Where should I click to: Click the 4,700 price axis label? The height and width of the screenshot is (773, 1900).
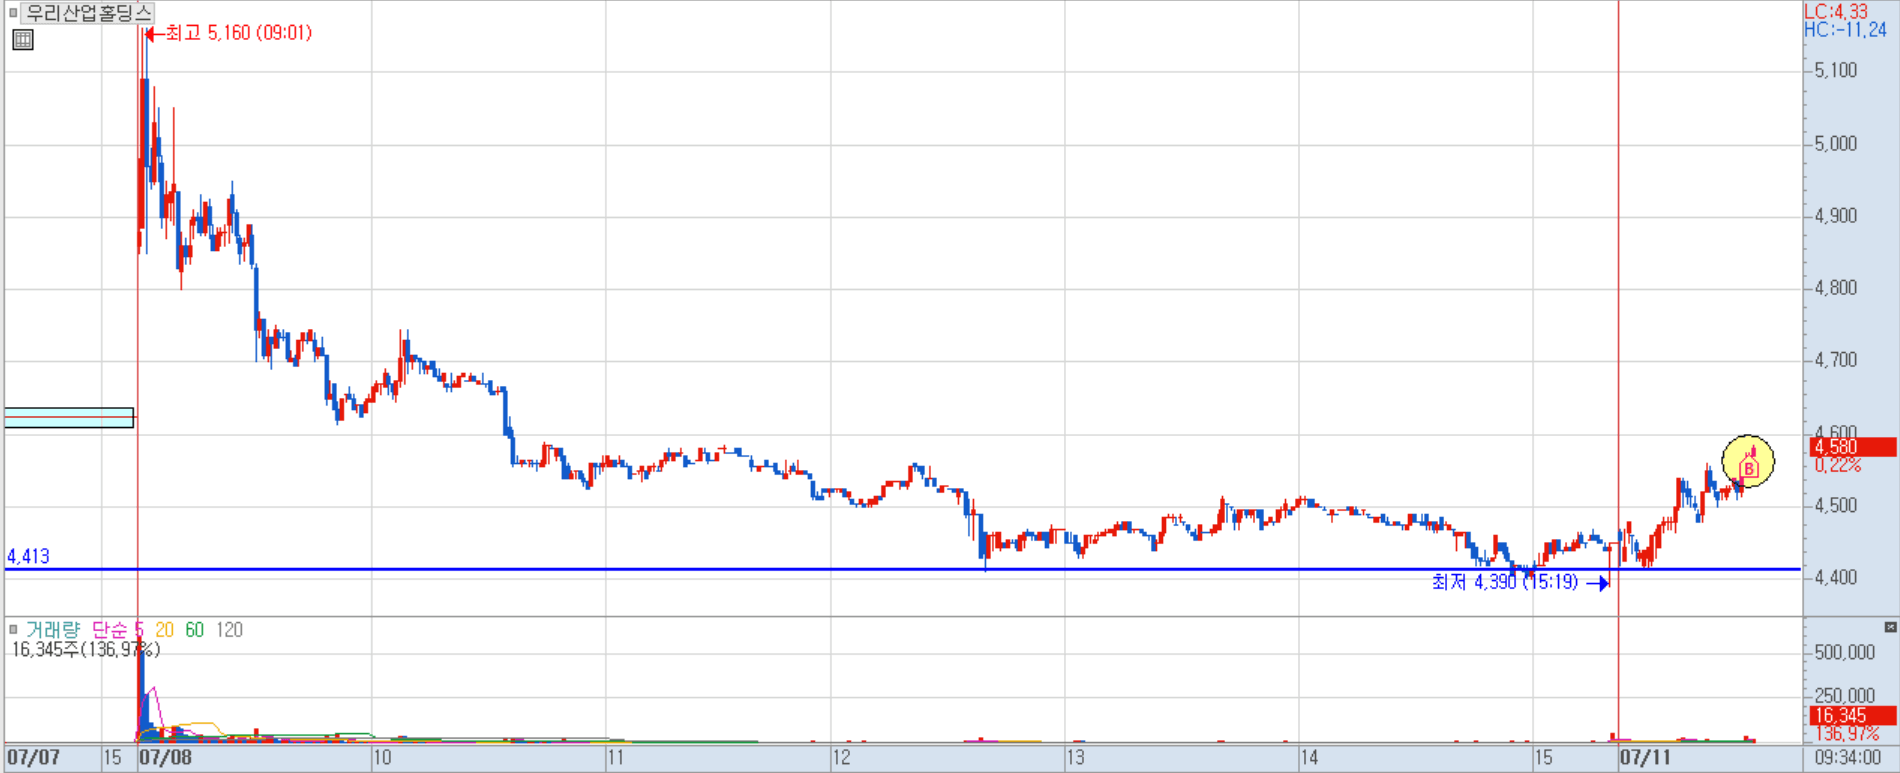point(1836,360)
